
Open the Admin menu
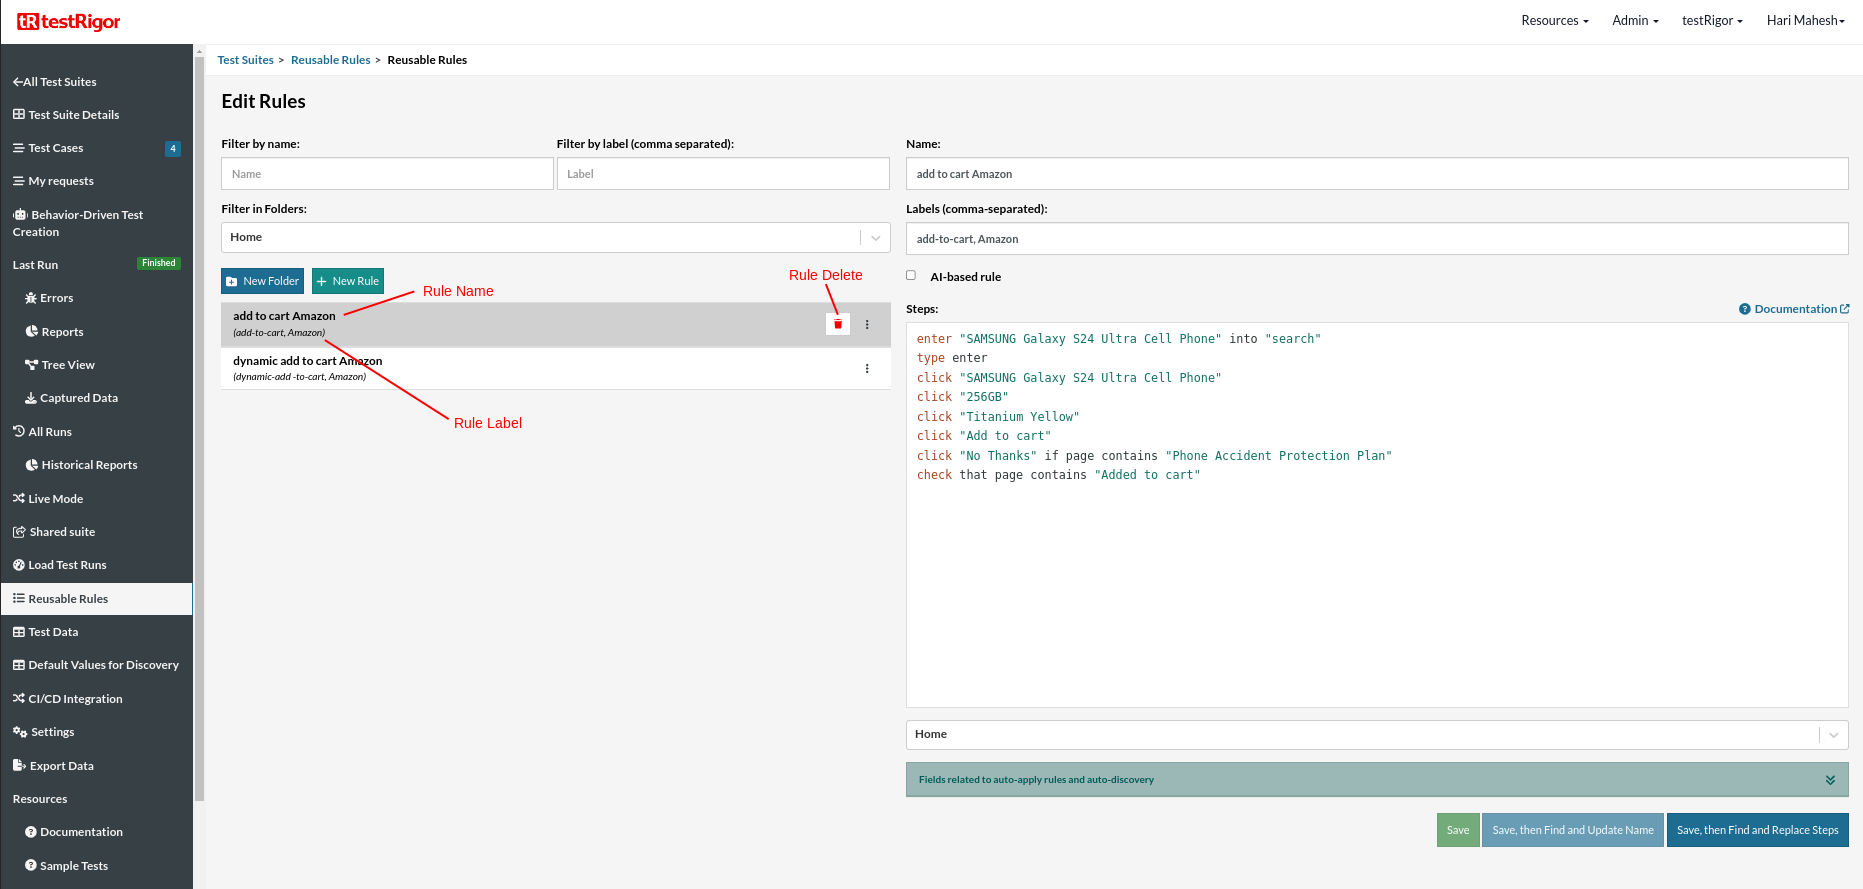tap(1635, 21)
